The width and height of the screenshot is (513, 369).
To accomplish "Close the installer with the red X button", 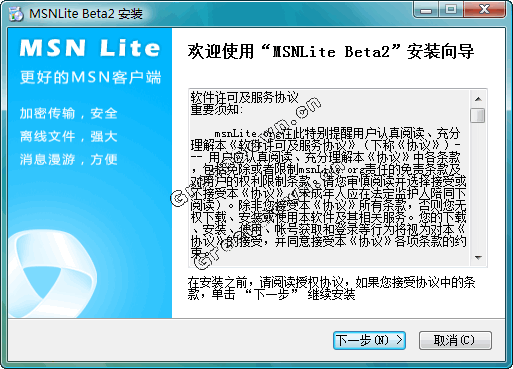I will (x=485, y=9).
